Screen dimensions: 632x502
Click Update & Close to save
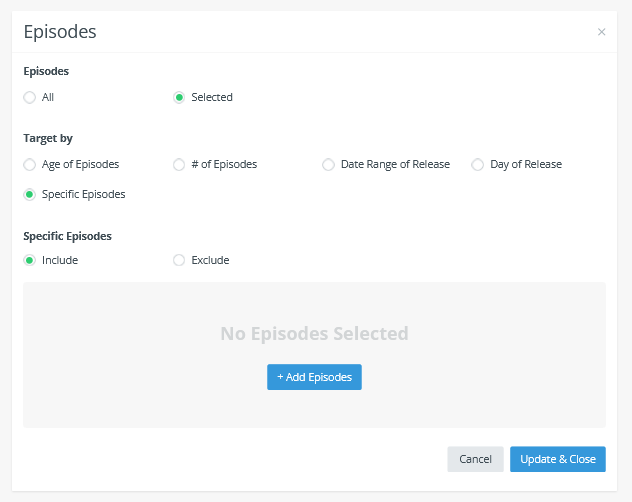coord(557,459)
